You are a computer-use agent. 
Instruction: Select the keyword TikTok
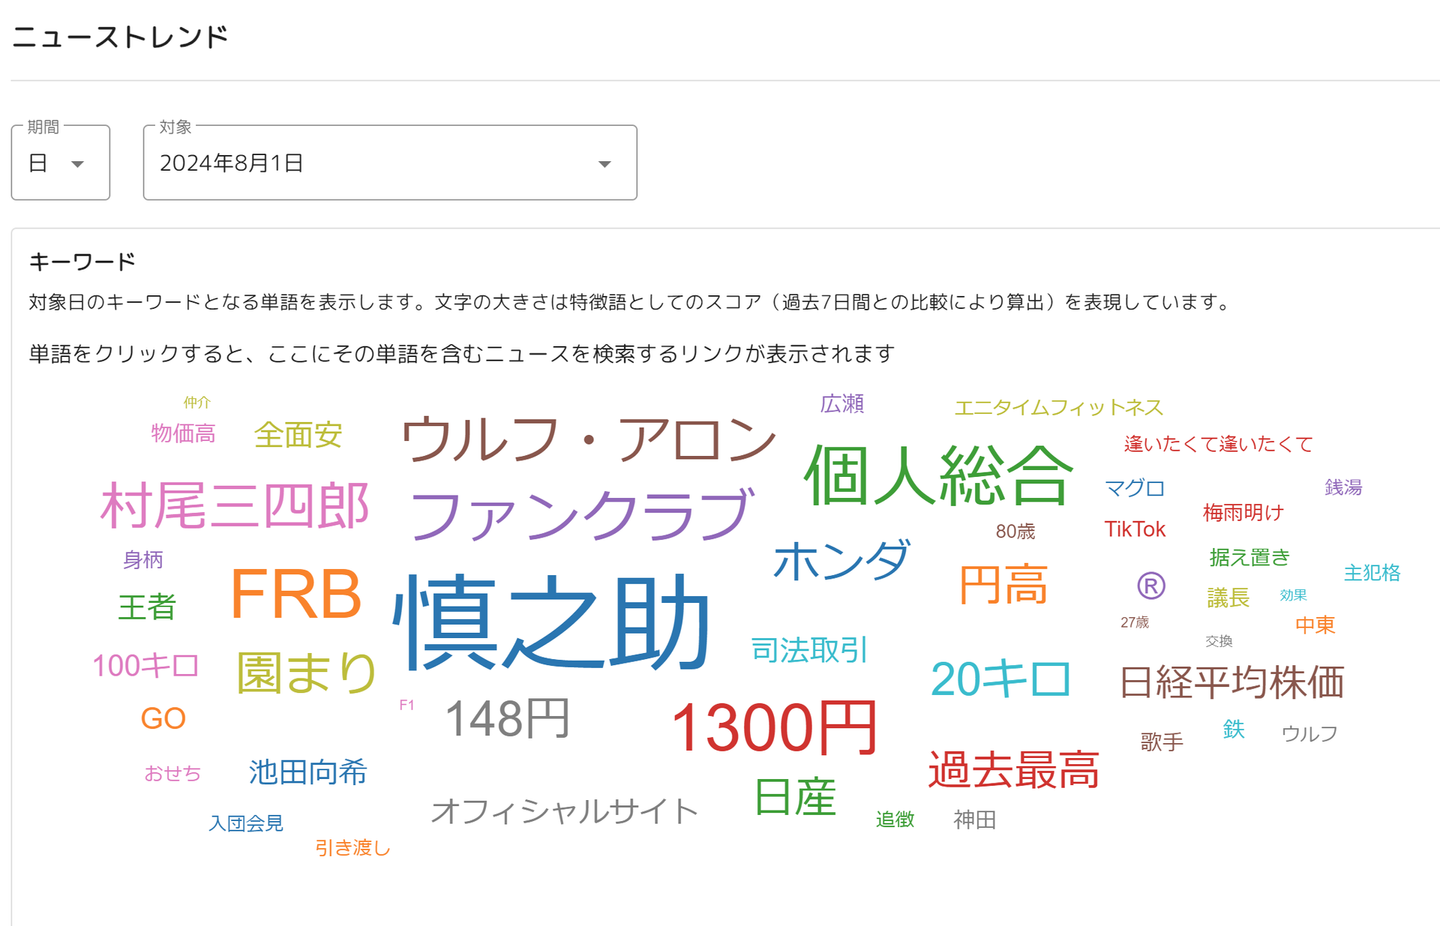1134,529
